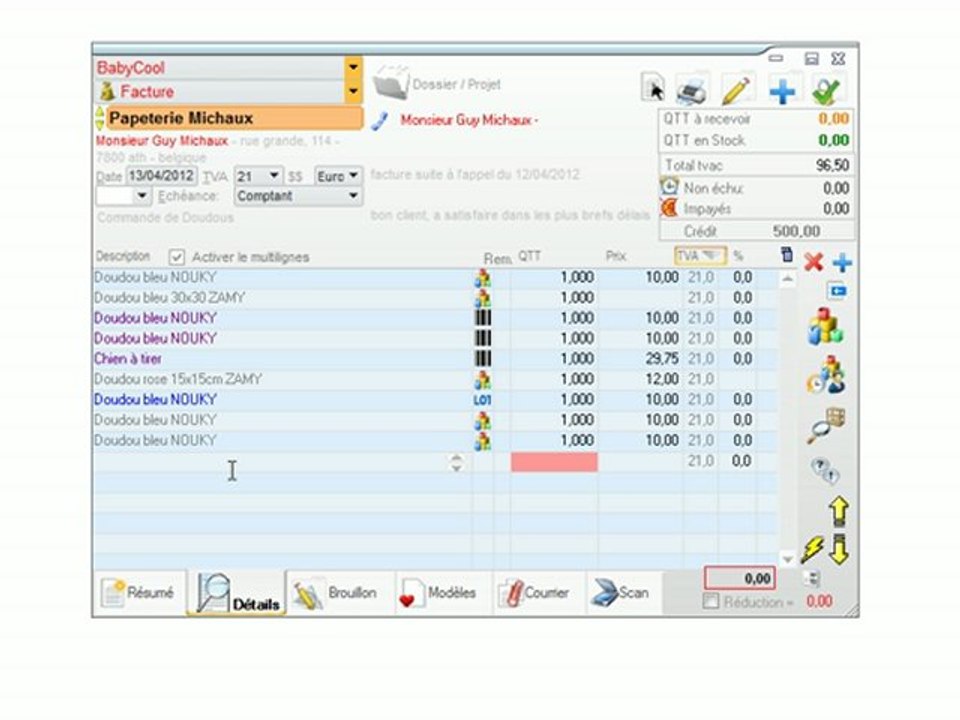
Task: Select the Doudou rose 15x15cm ZAMY row
Action: click(x=435, y=380)
